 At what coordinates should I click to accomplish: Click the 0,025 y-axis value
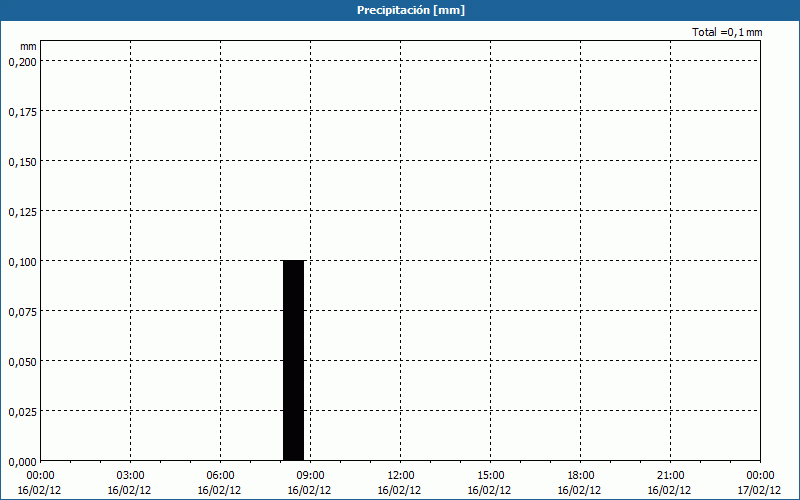tap(22, 411)
